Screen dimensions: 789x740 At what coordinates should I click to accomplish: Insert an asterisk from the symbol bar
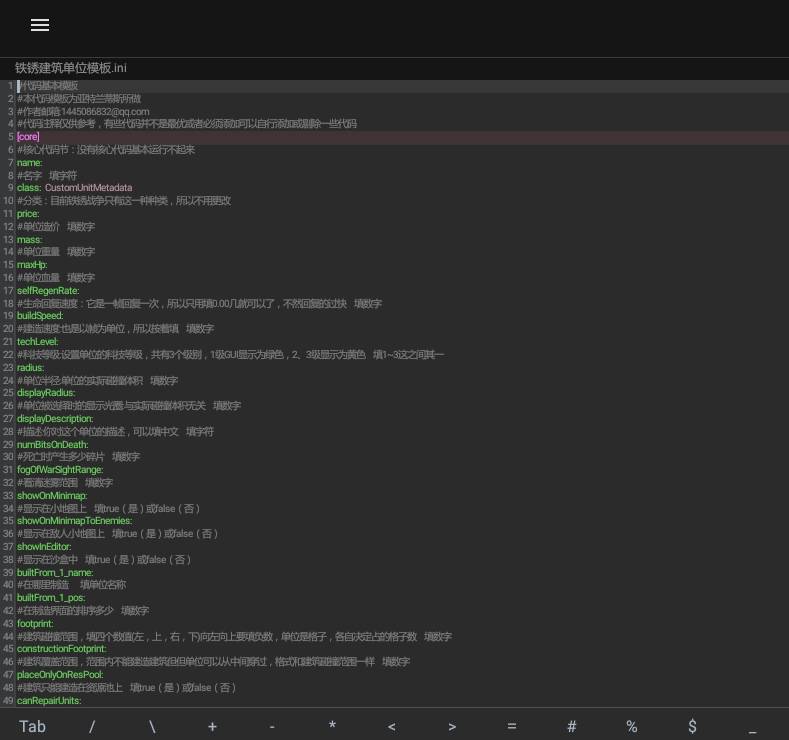(332, 726)
